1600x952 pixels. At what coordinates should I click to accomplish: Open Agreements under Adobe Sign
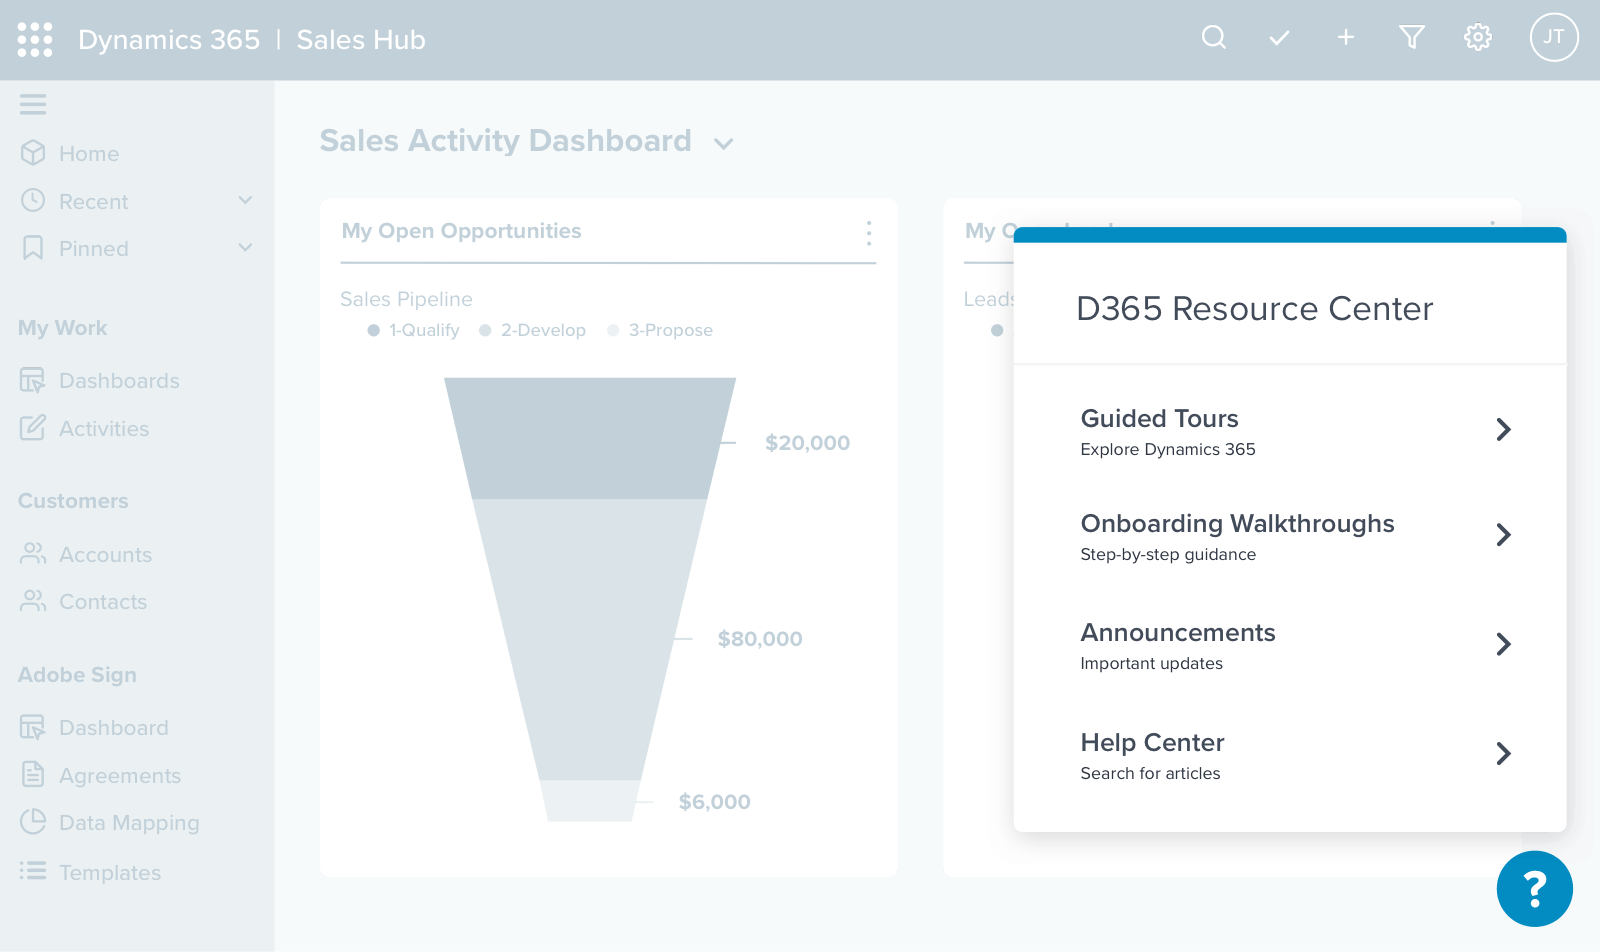pos(120,776)
